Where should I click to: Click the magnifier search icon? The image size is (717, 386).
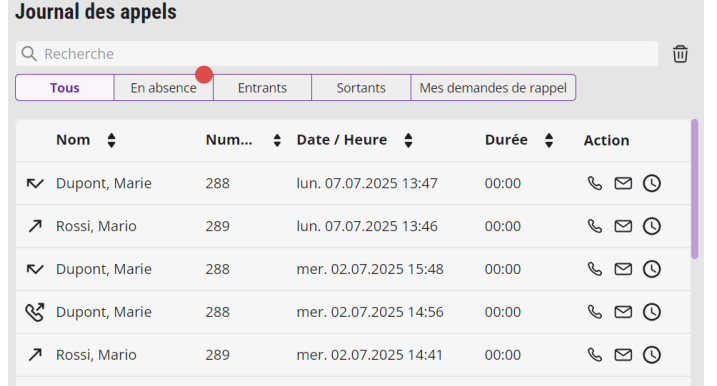click(29, 54)
